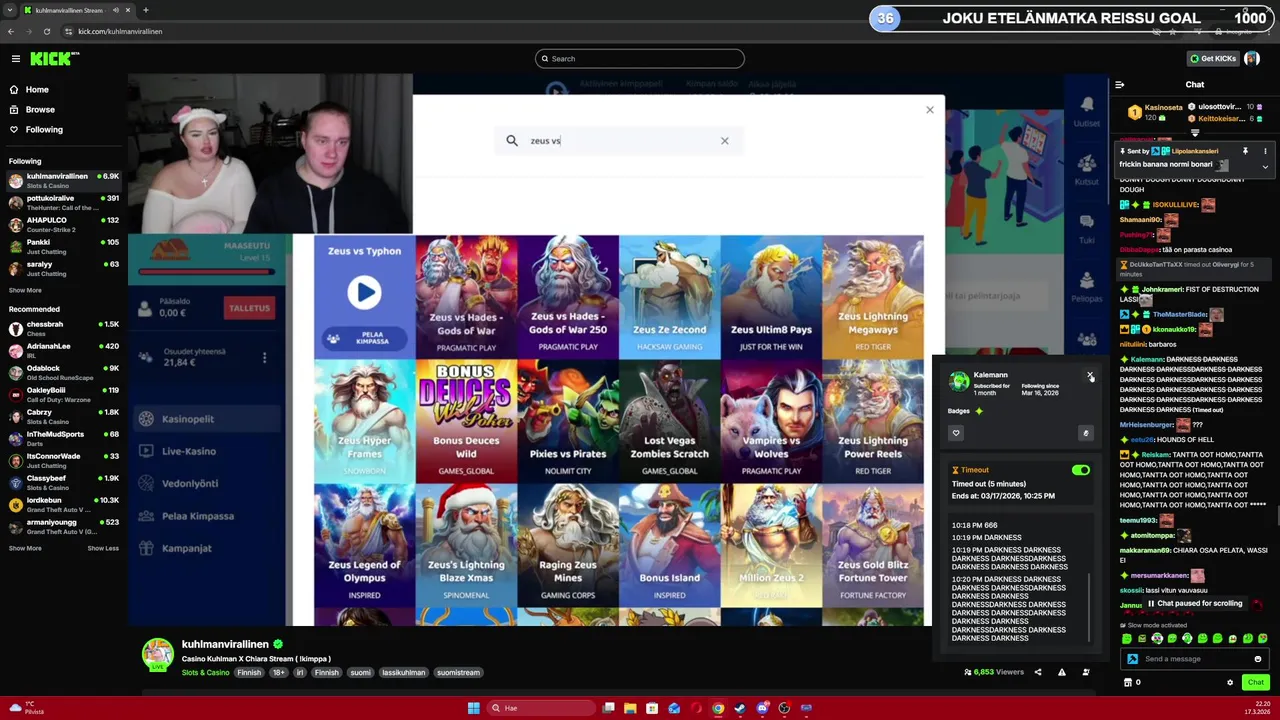This screenshot has height=720, width=1280.
Task: Open Browse in the sidebar
Action: point(32,109)
